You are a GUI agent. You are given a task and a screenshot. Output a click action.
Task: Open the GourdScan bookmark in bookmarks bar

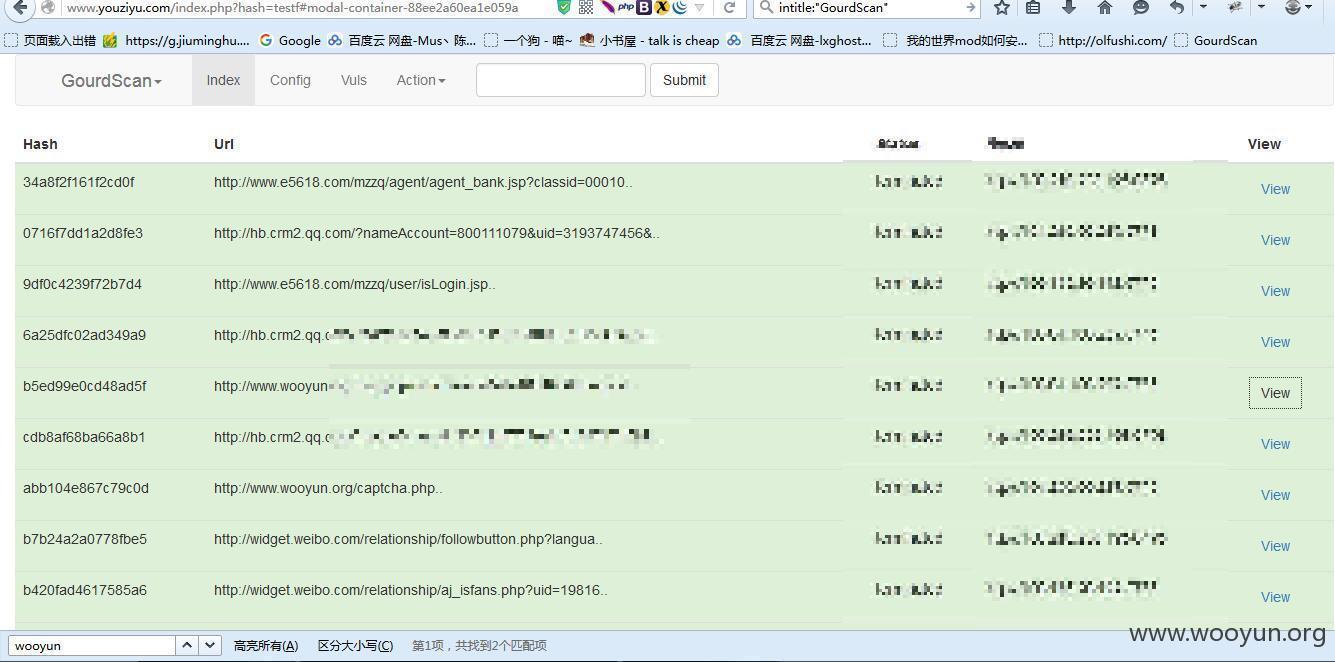pos(1216,40)
